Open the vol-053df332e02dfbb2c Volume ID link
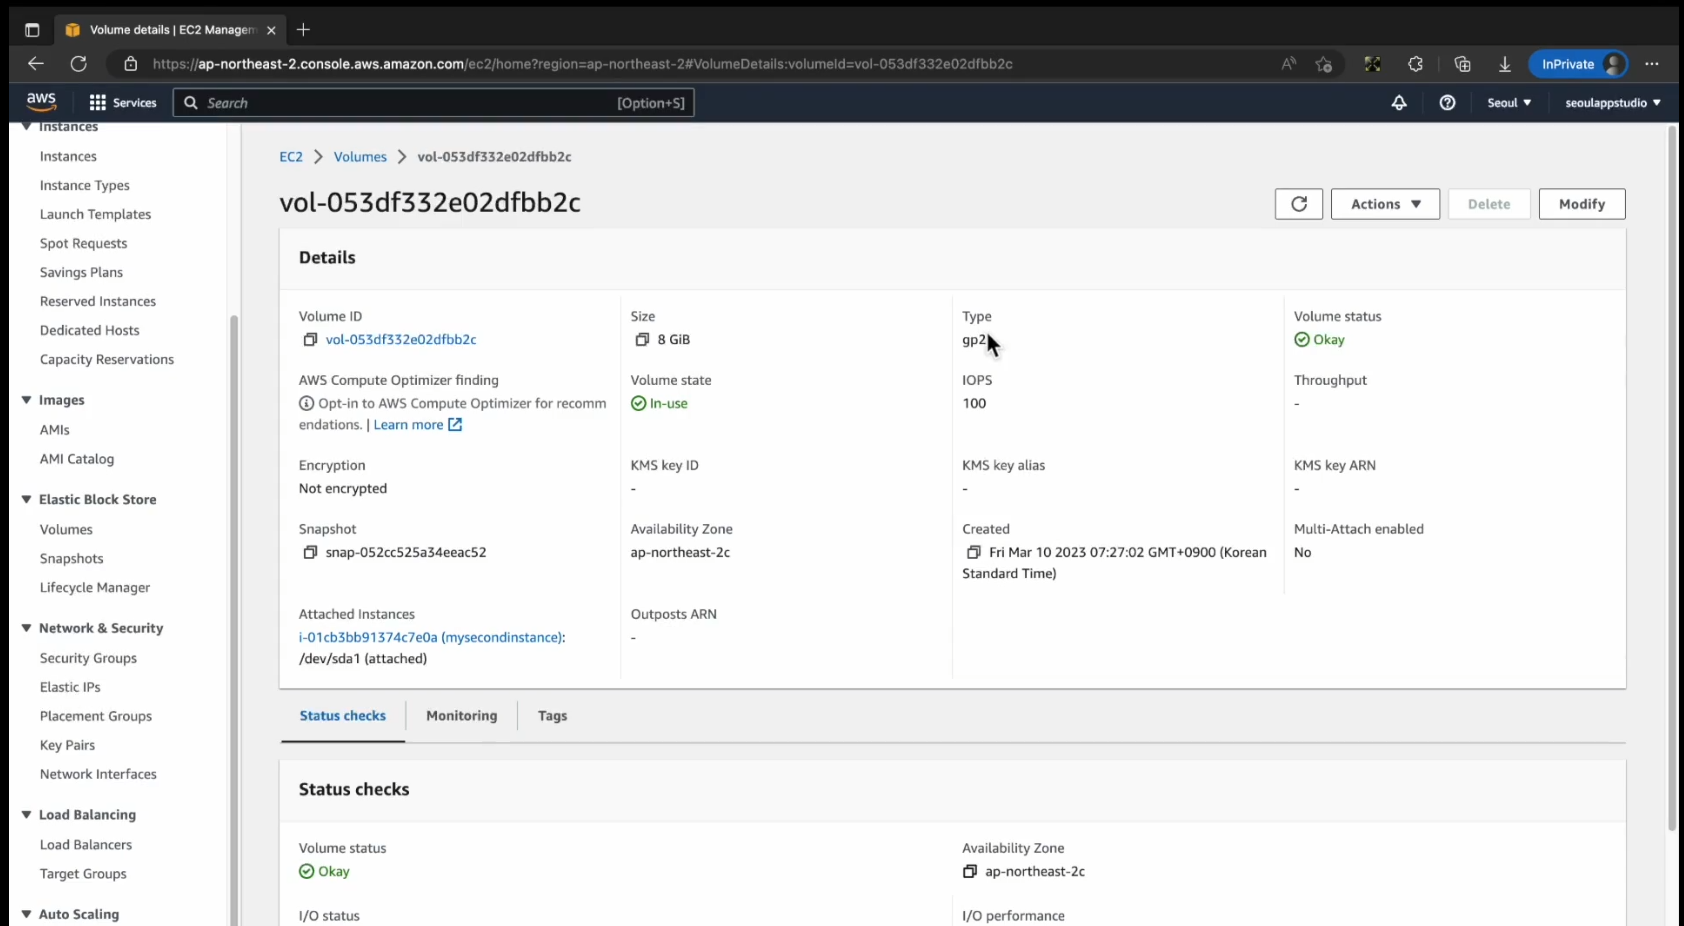The image size is (1684, 926). click(x=401, y=340)
